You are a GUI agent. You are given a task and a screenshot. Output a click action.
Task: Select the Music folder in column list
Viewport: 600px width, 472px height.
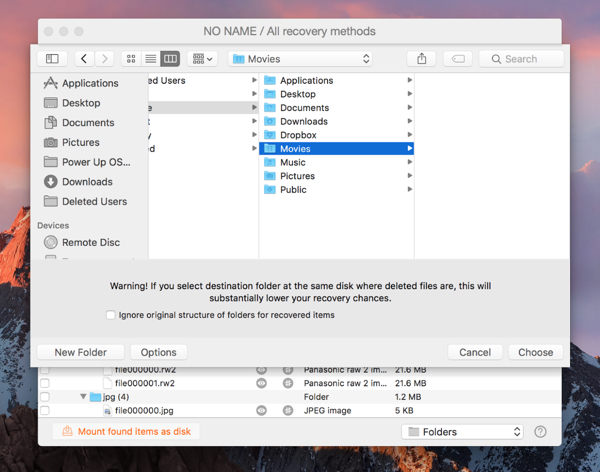pos(336,162)
